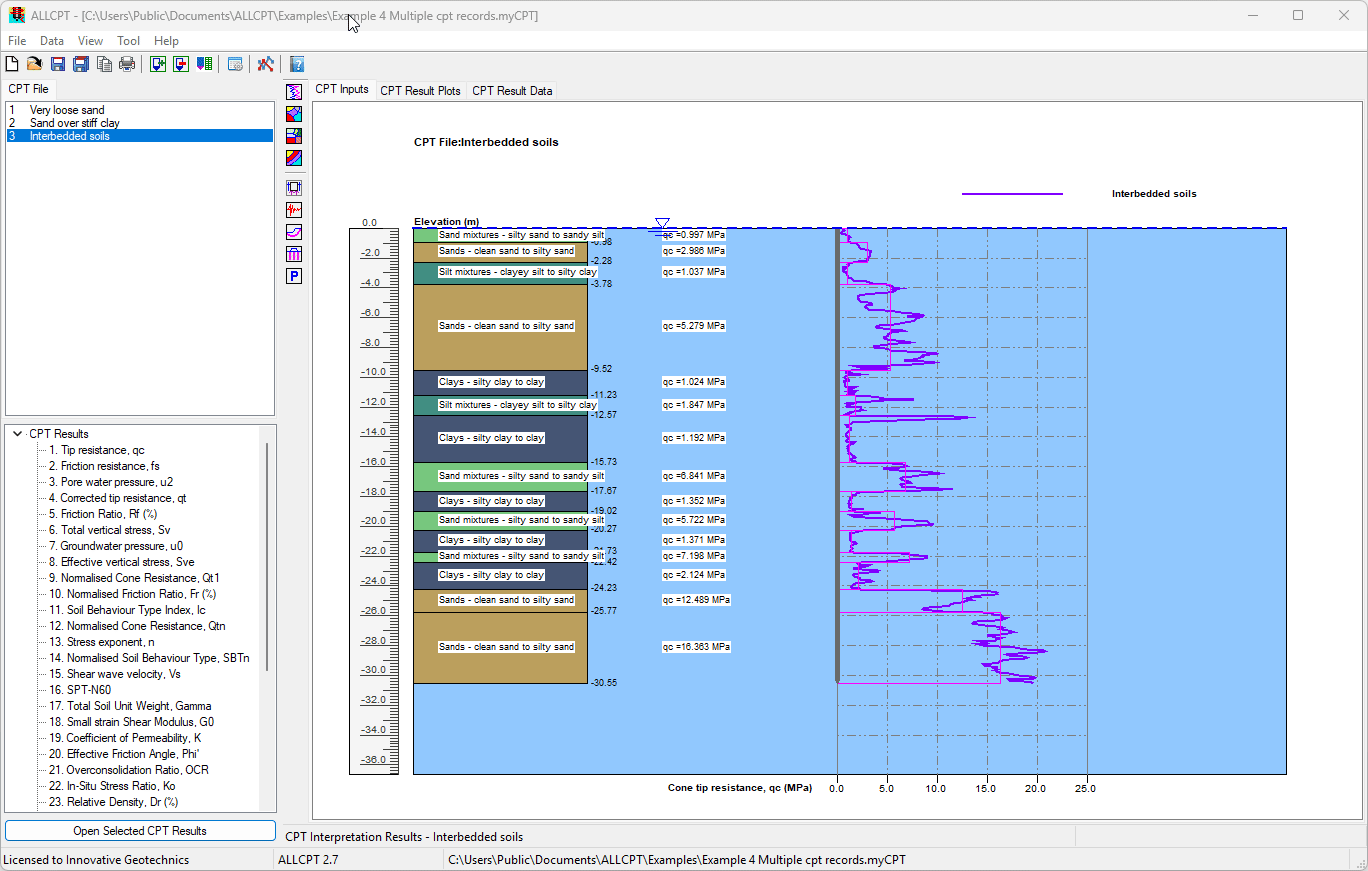Click the red-blue analysis tools icon
Viewport: 1368px width, 871px height.
(x=266, y=64)
